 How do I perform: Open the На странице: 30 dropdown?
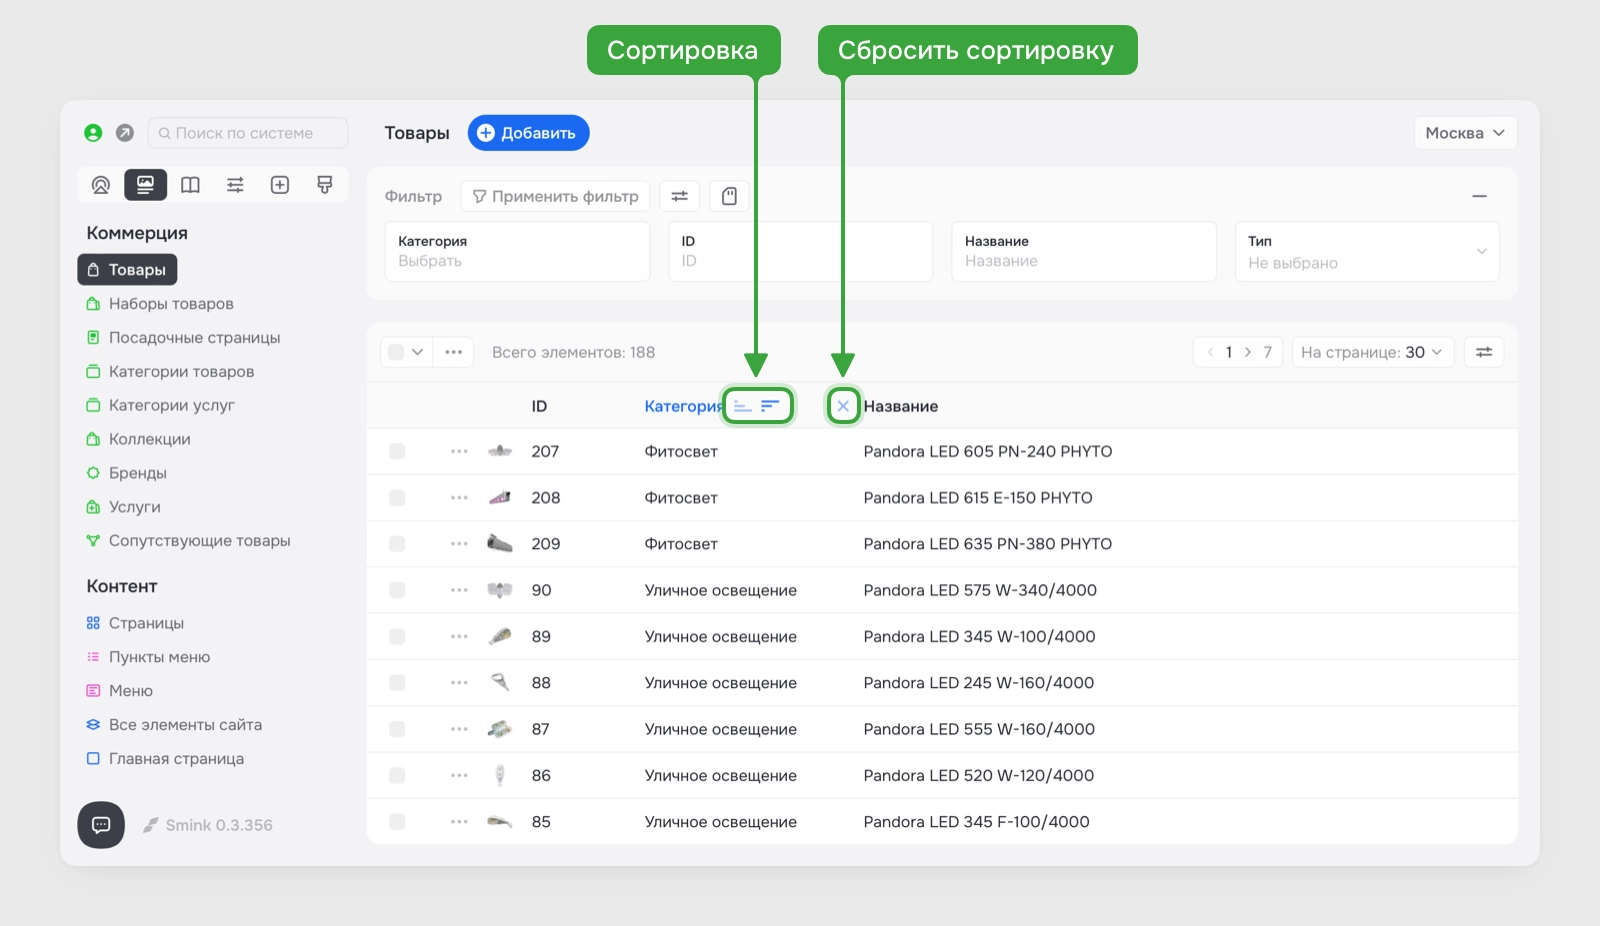tap(1372, 352)
